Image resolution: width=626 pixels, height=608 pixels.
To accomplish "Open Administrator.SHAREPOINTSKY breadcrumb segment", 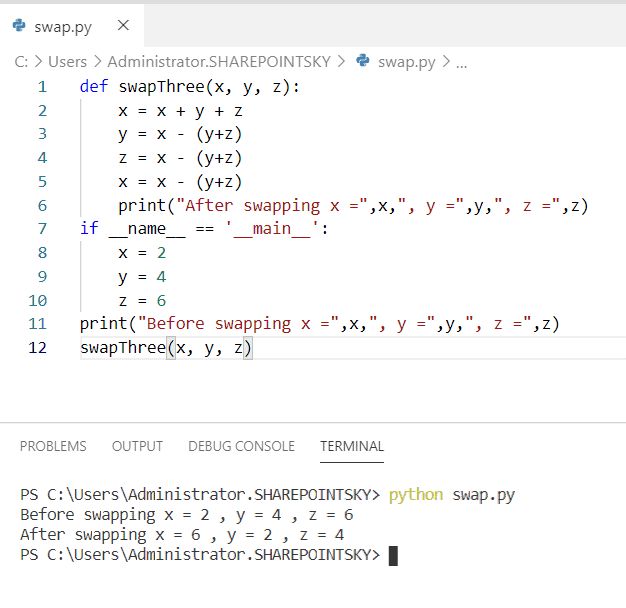I will pyautogui.click(x=219, y=62).
